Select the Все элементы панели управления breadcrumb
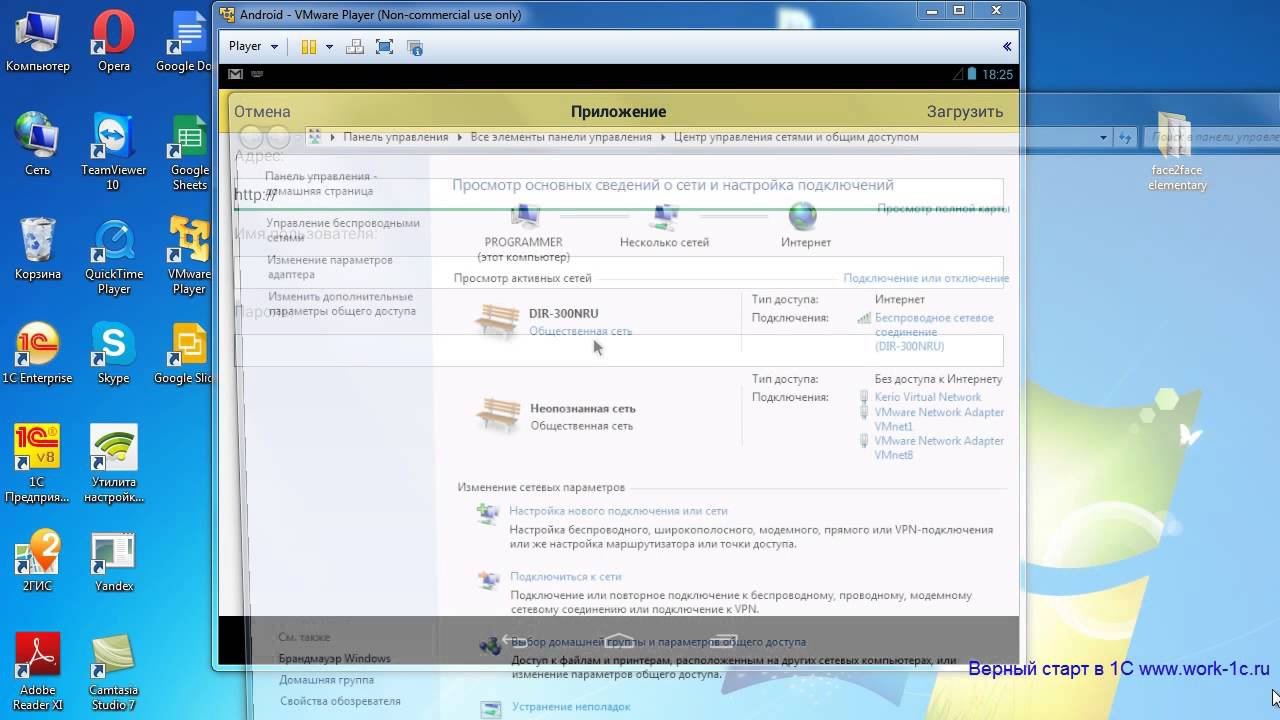The width and height of the screenshot is (1280, 720). point(560,137)
